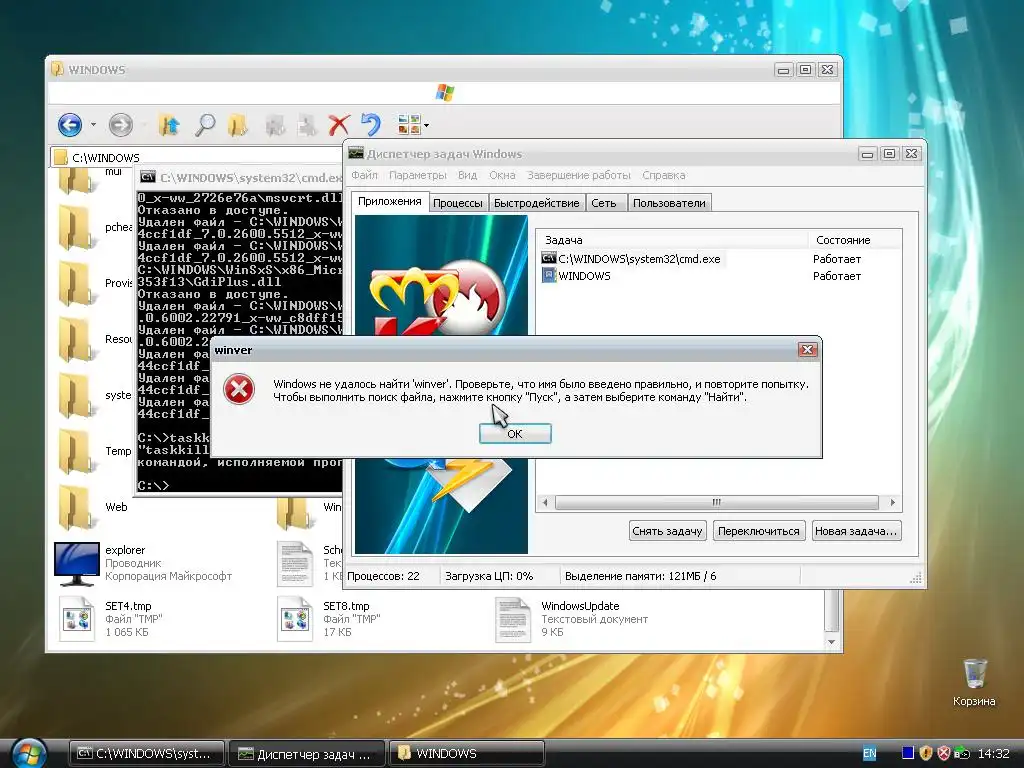Click the Copy To icon in the explorer toolbar

click(306, 124)
